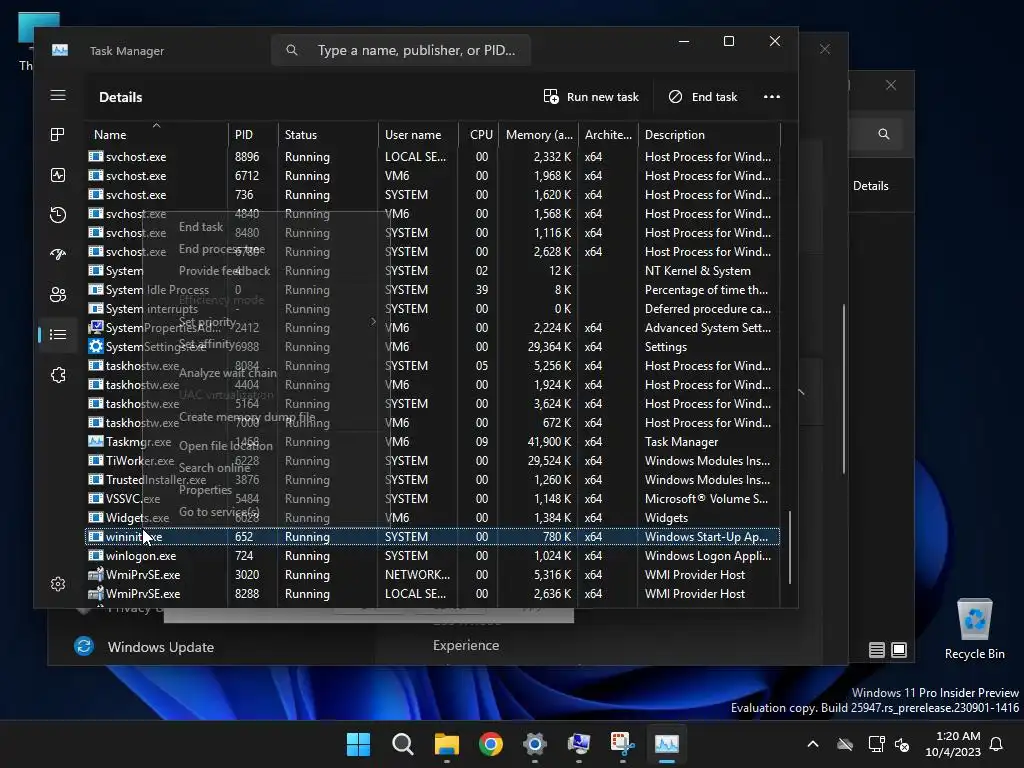Launch Google Chrome from the taskbar
This screenshot has height=768, width=1024.
[490, 744]
